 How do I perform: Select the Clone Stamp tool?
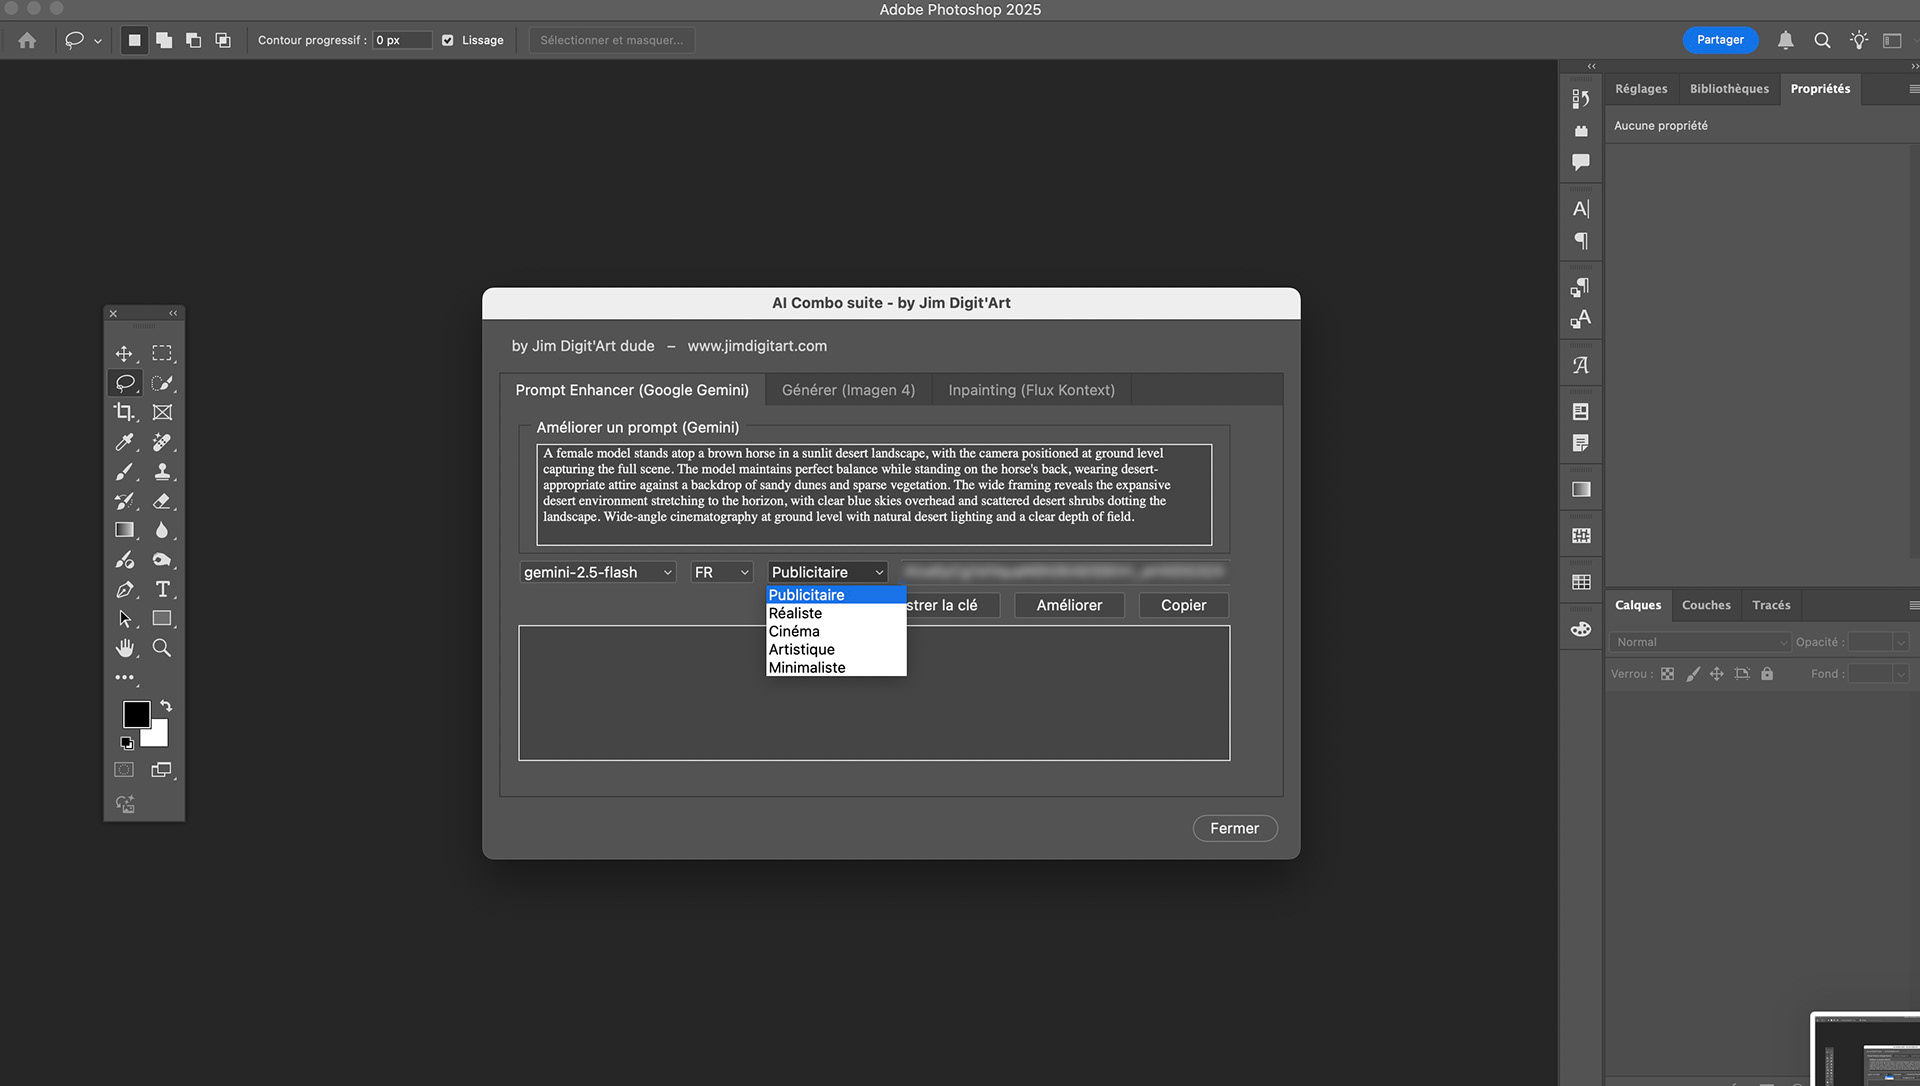click(162, 471)
